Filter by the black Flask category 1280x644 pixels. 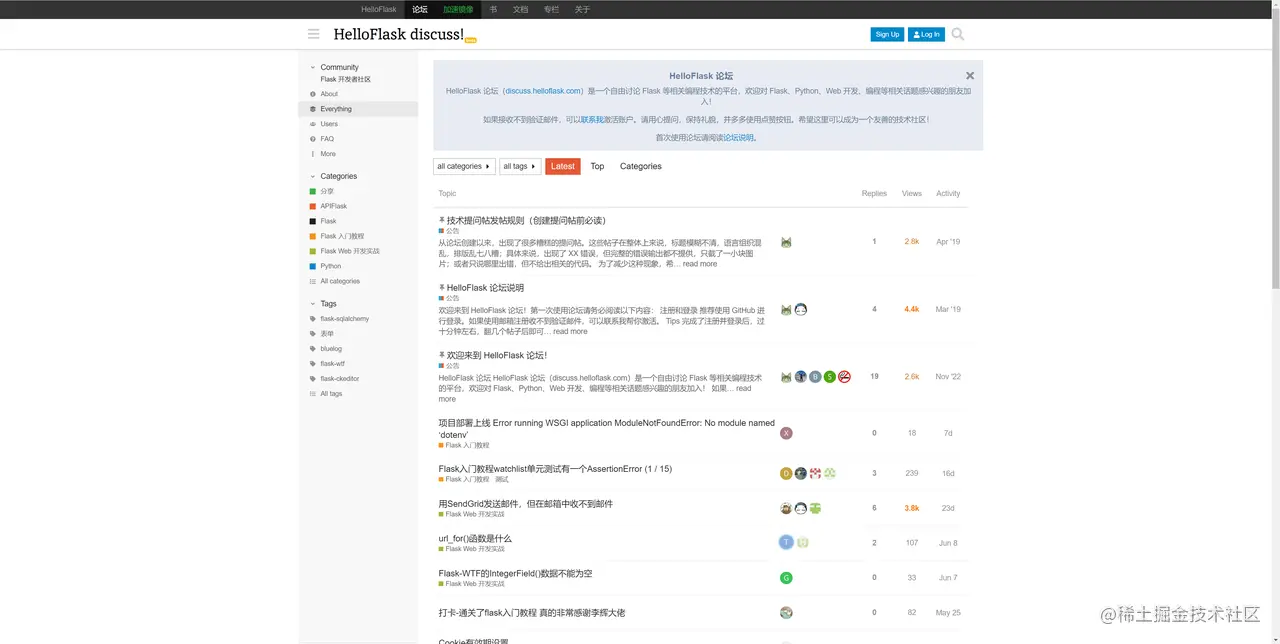pos(323,221)
